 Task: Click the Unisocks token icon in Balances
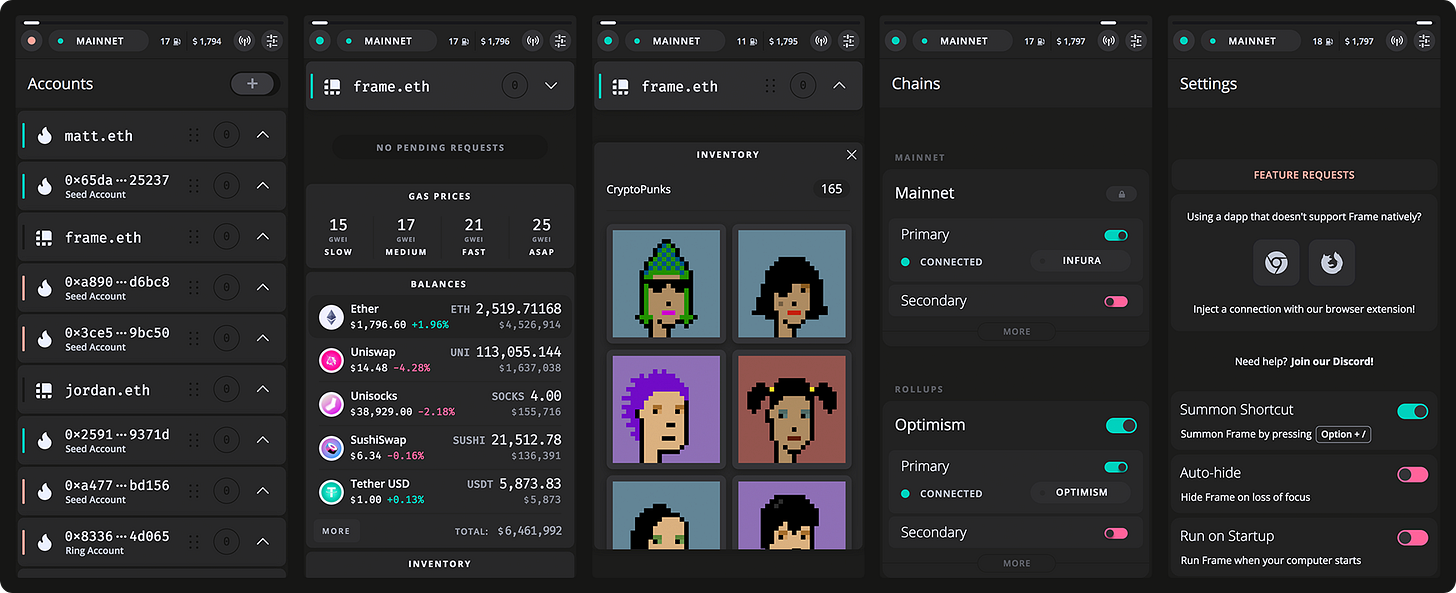tap(331, 404)
